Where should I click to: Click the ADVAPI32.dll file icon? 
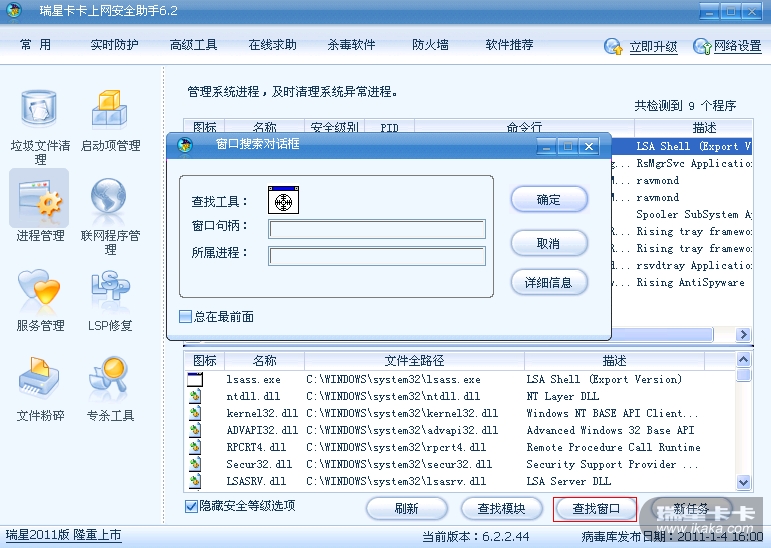click(195, 430)
